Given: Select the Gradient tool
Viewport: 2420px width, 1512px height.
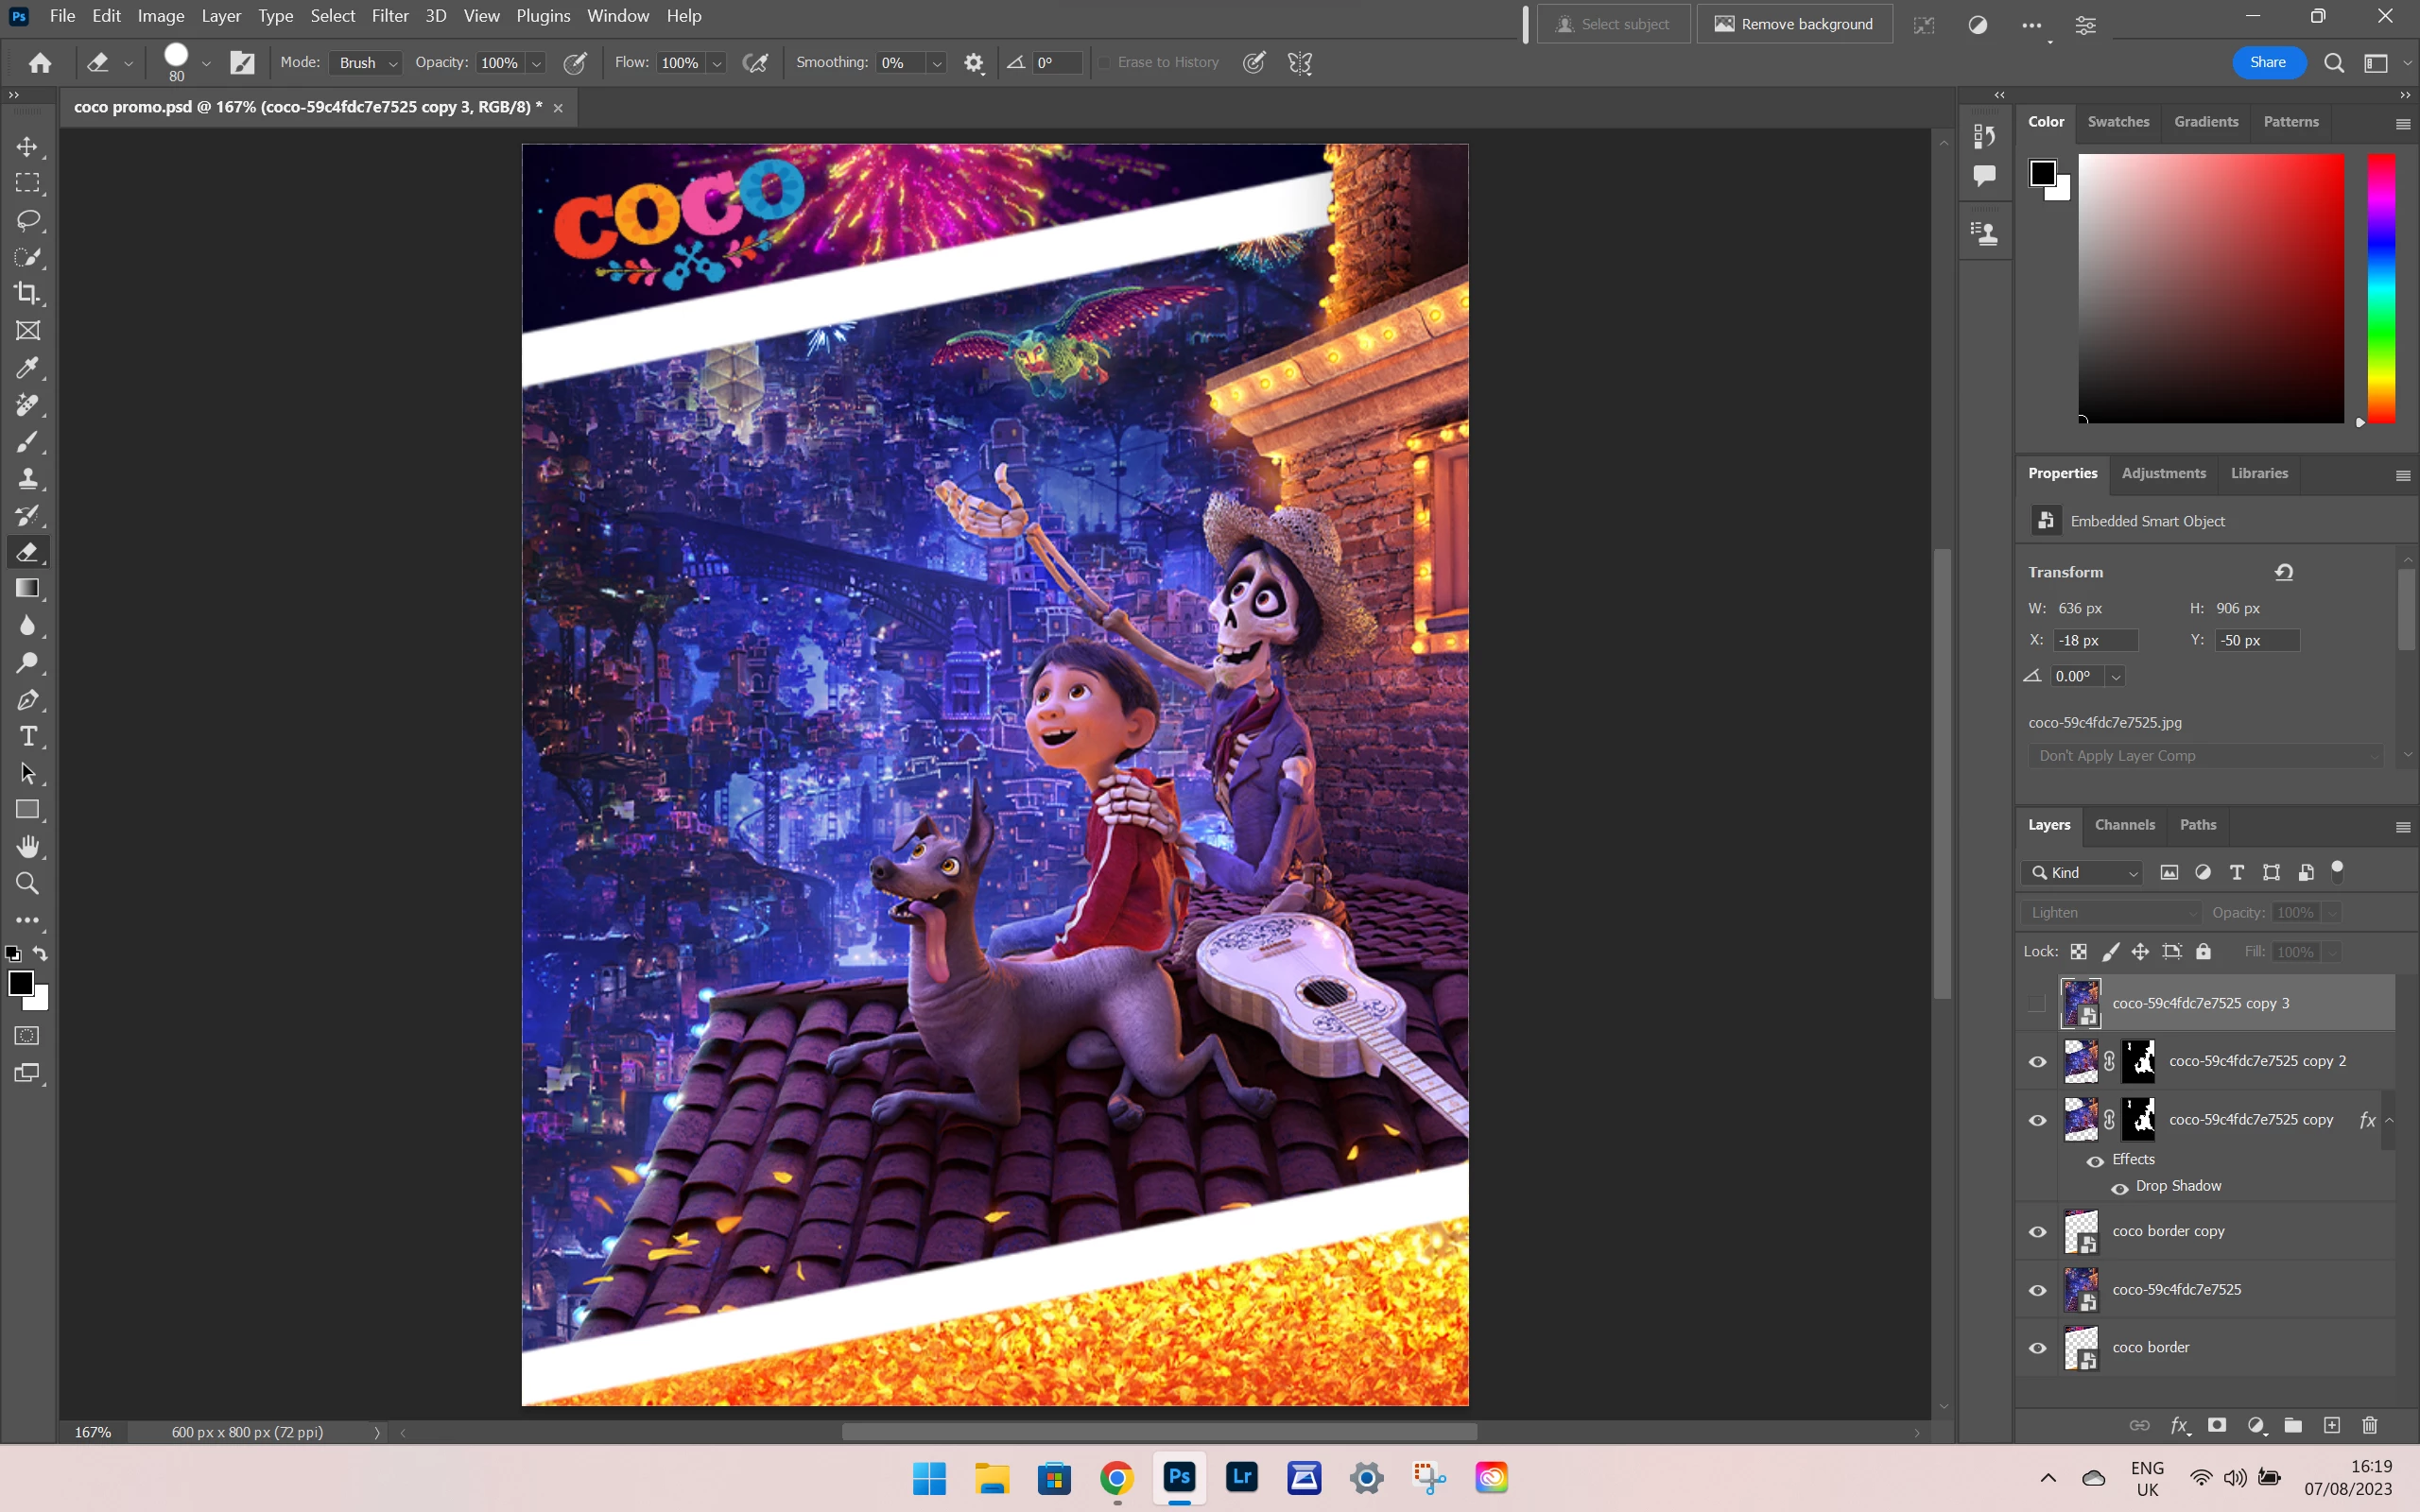Looking at the screenshot, I should [28, 589].
